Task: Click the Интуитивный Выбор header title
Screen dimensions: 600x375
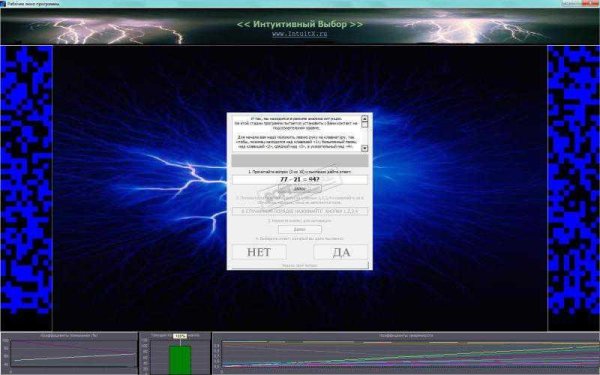Action: 300,24
